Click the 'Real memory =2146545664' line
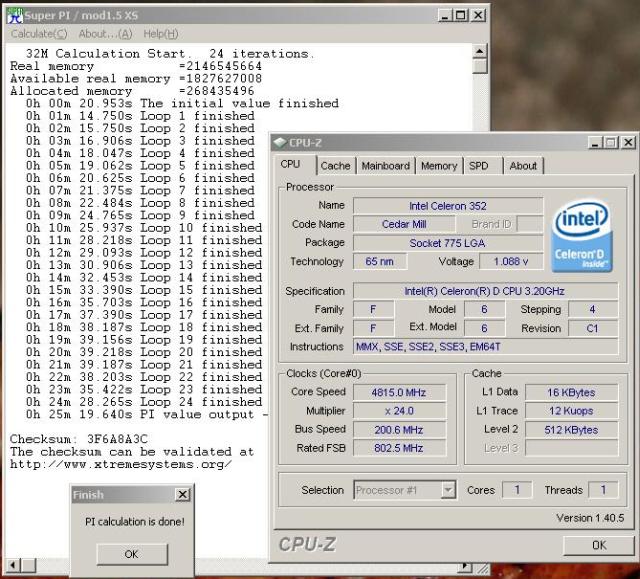This screenshot has height=579, width=640. (x=136, y=66)
